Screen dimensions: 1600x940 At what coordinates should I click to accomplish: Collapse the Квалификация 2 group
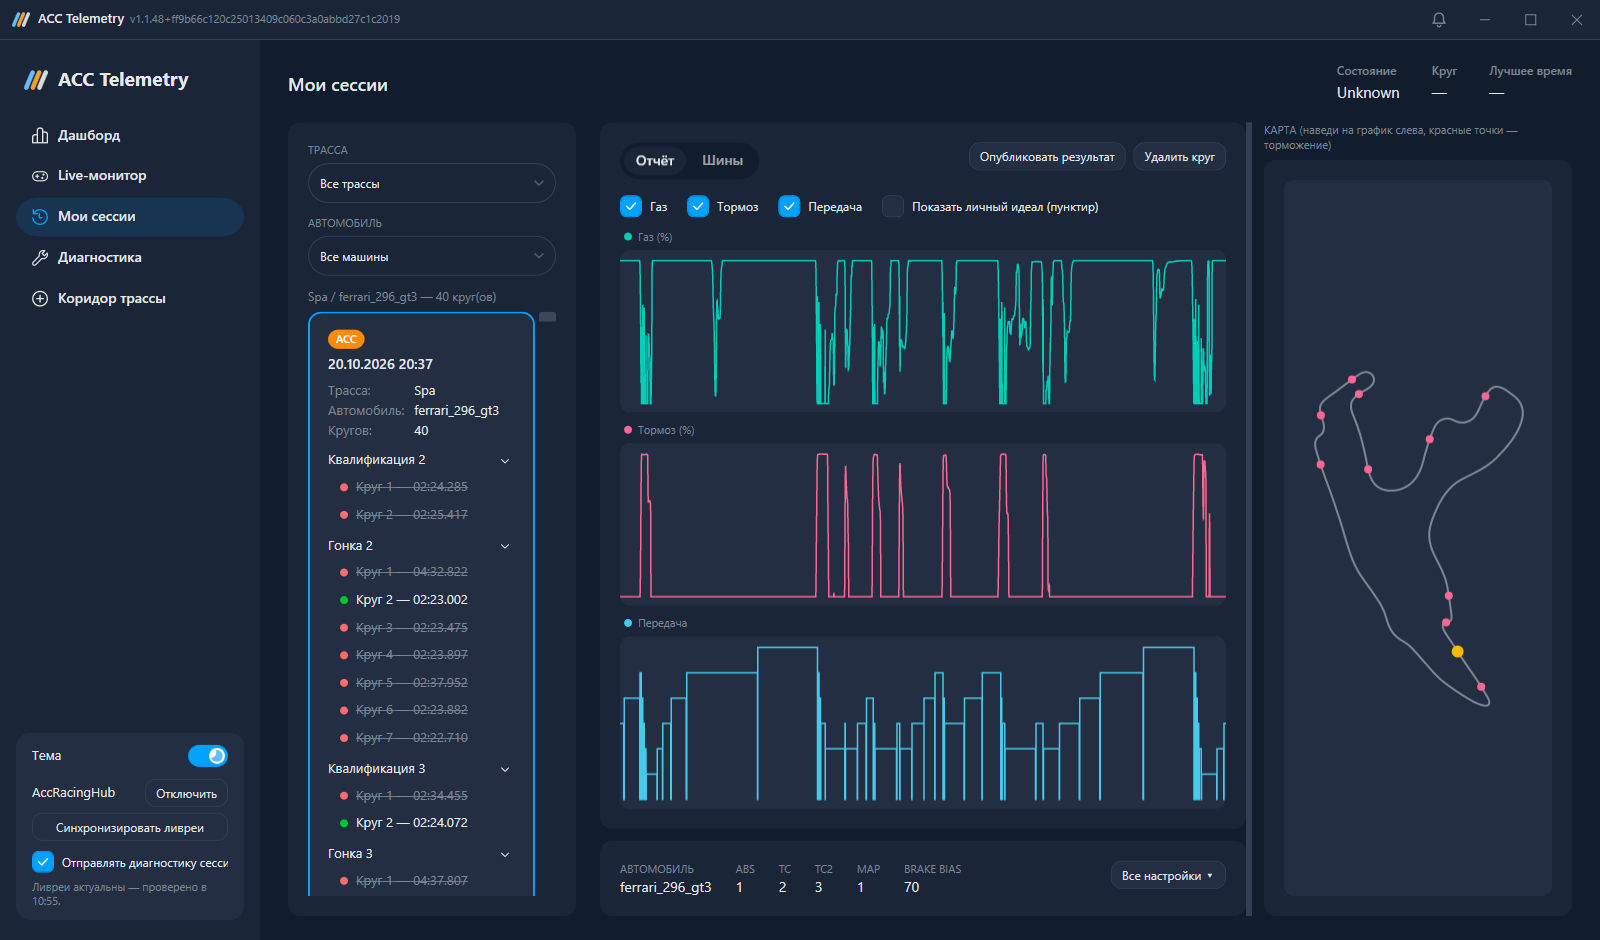point(505,461)
